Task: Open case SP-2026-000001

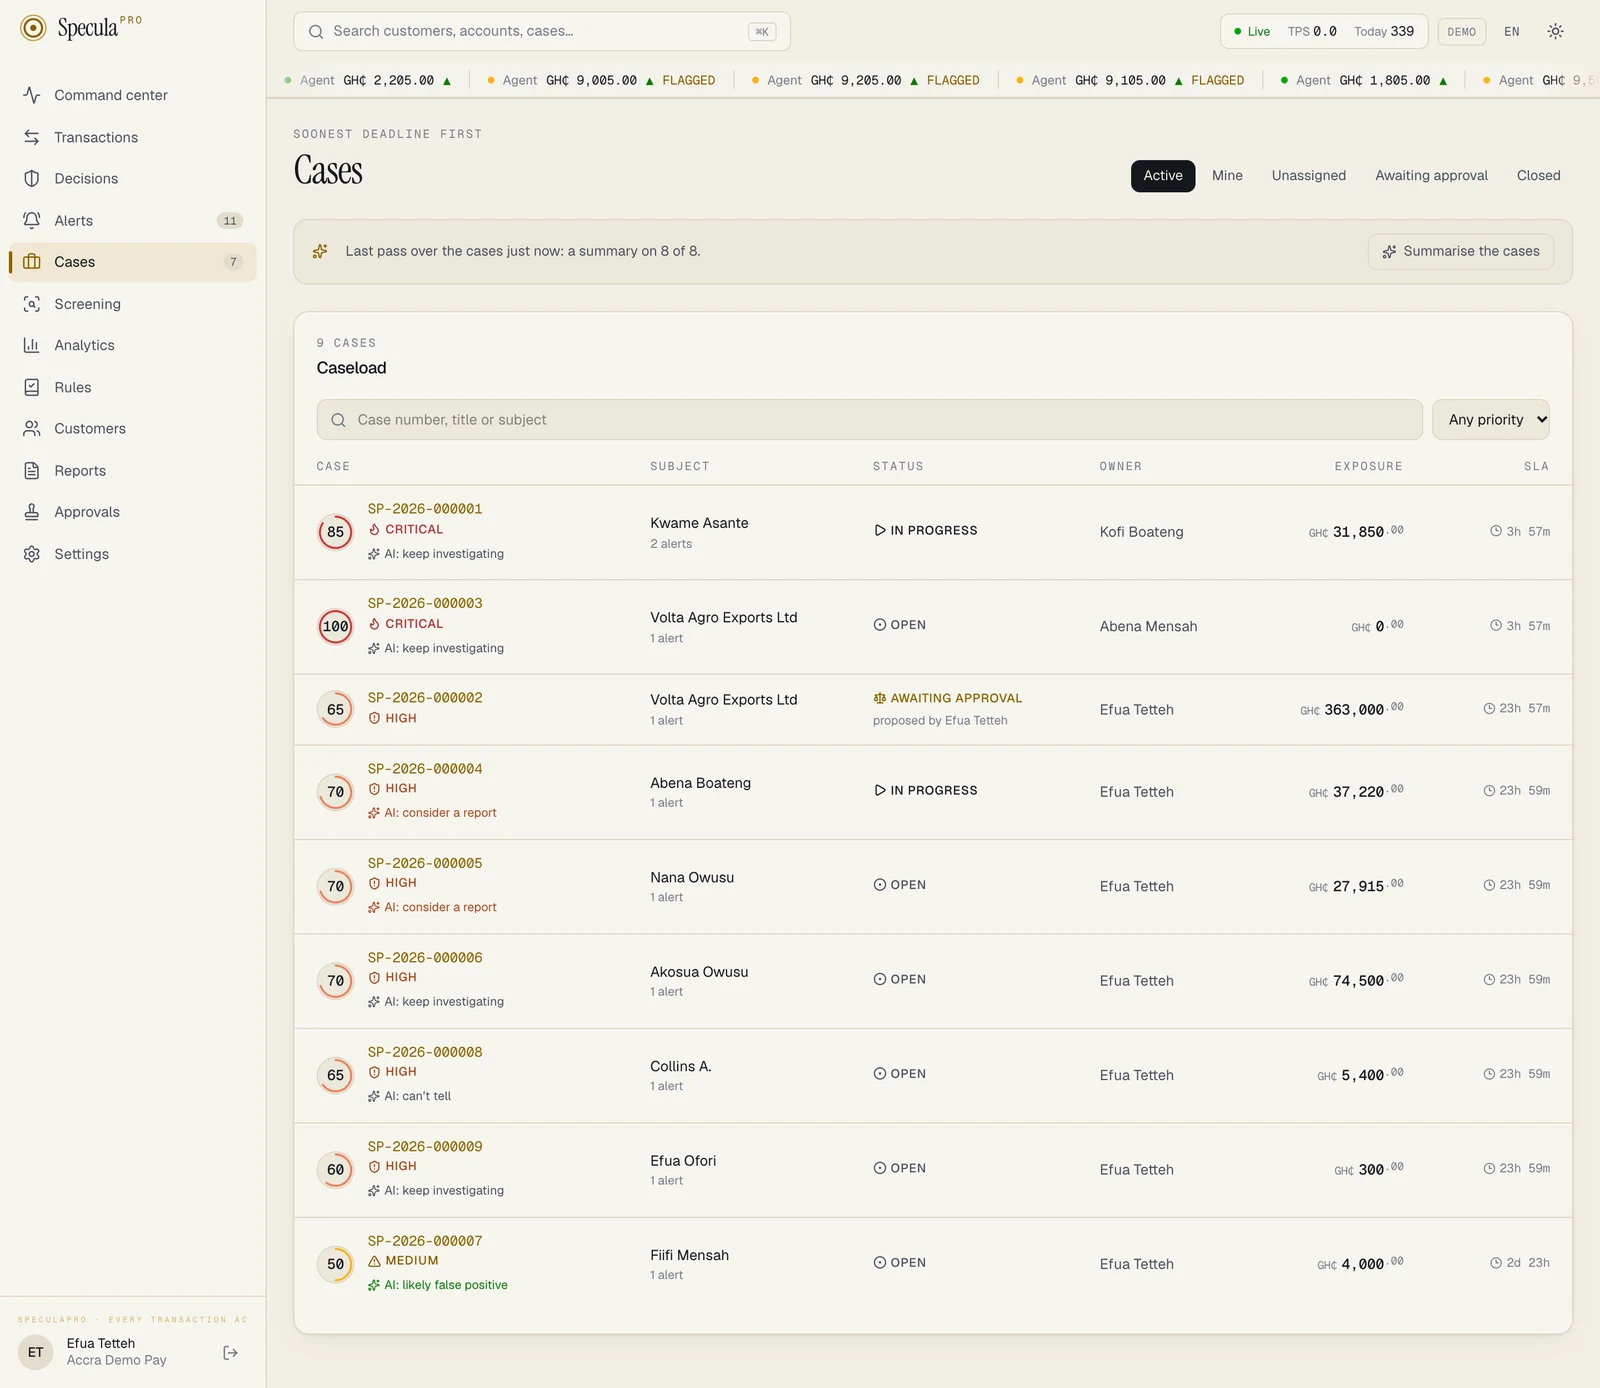Action: (x=425, y=509)
